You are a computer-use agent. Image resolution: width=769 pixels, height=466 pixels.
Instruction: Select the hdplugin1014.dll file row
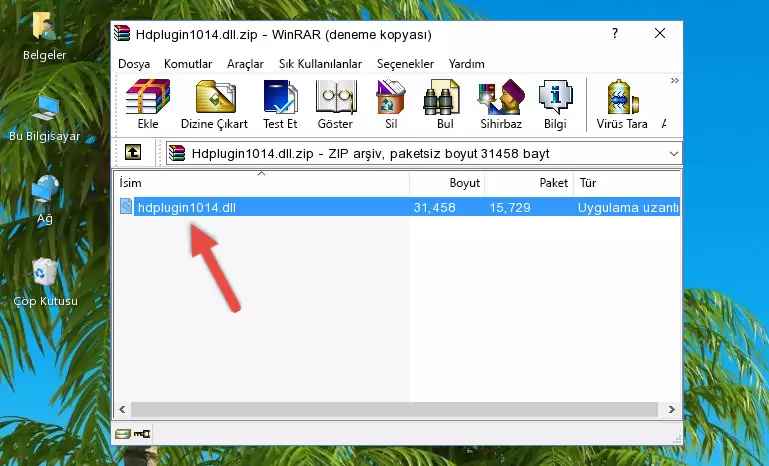pos(398,207)
